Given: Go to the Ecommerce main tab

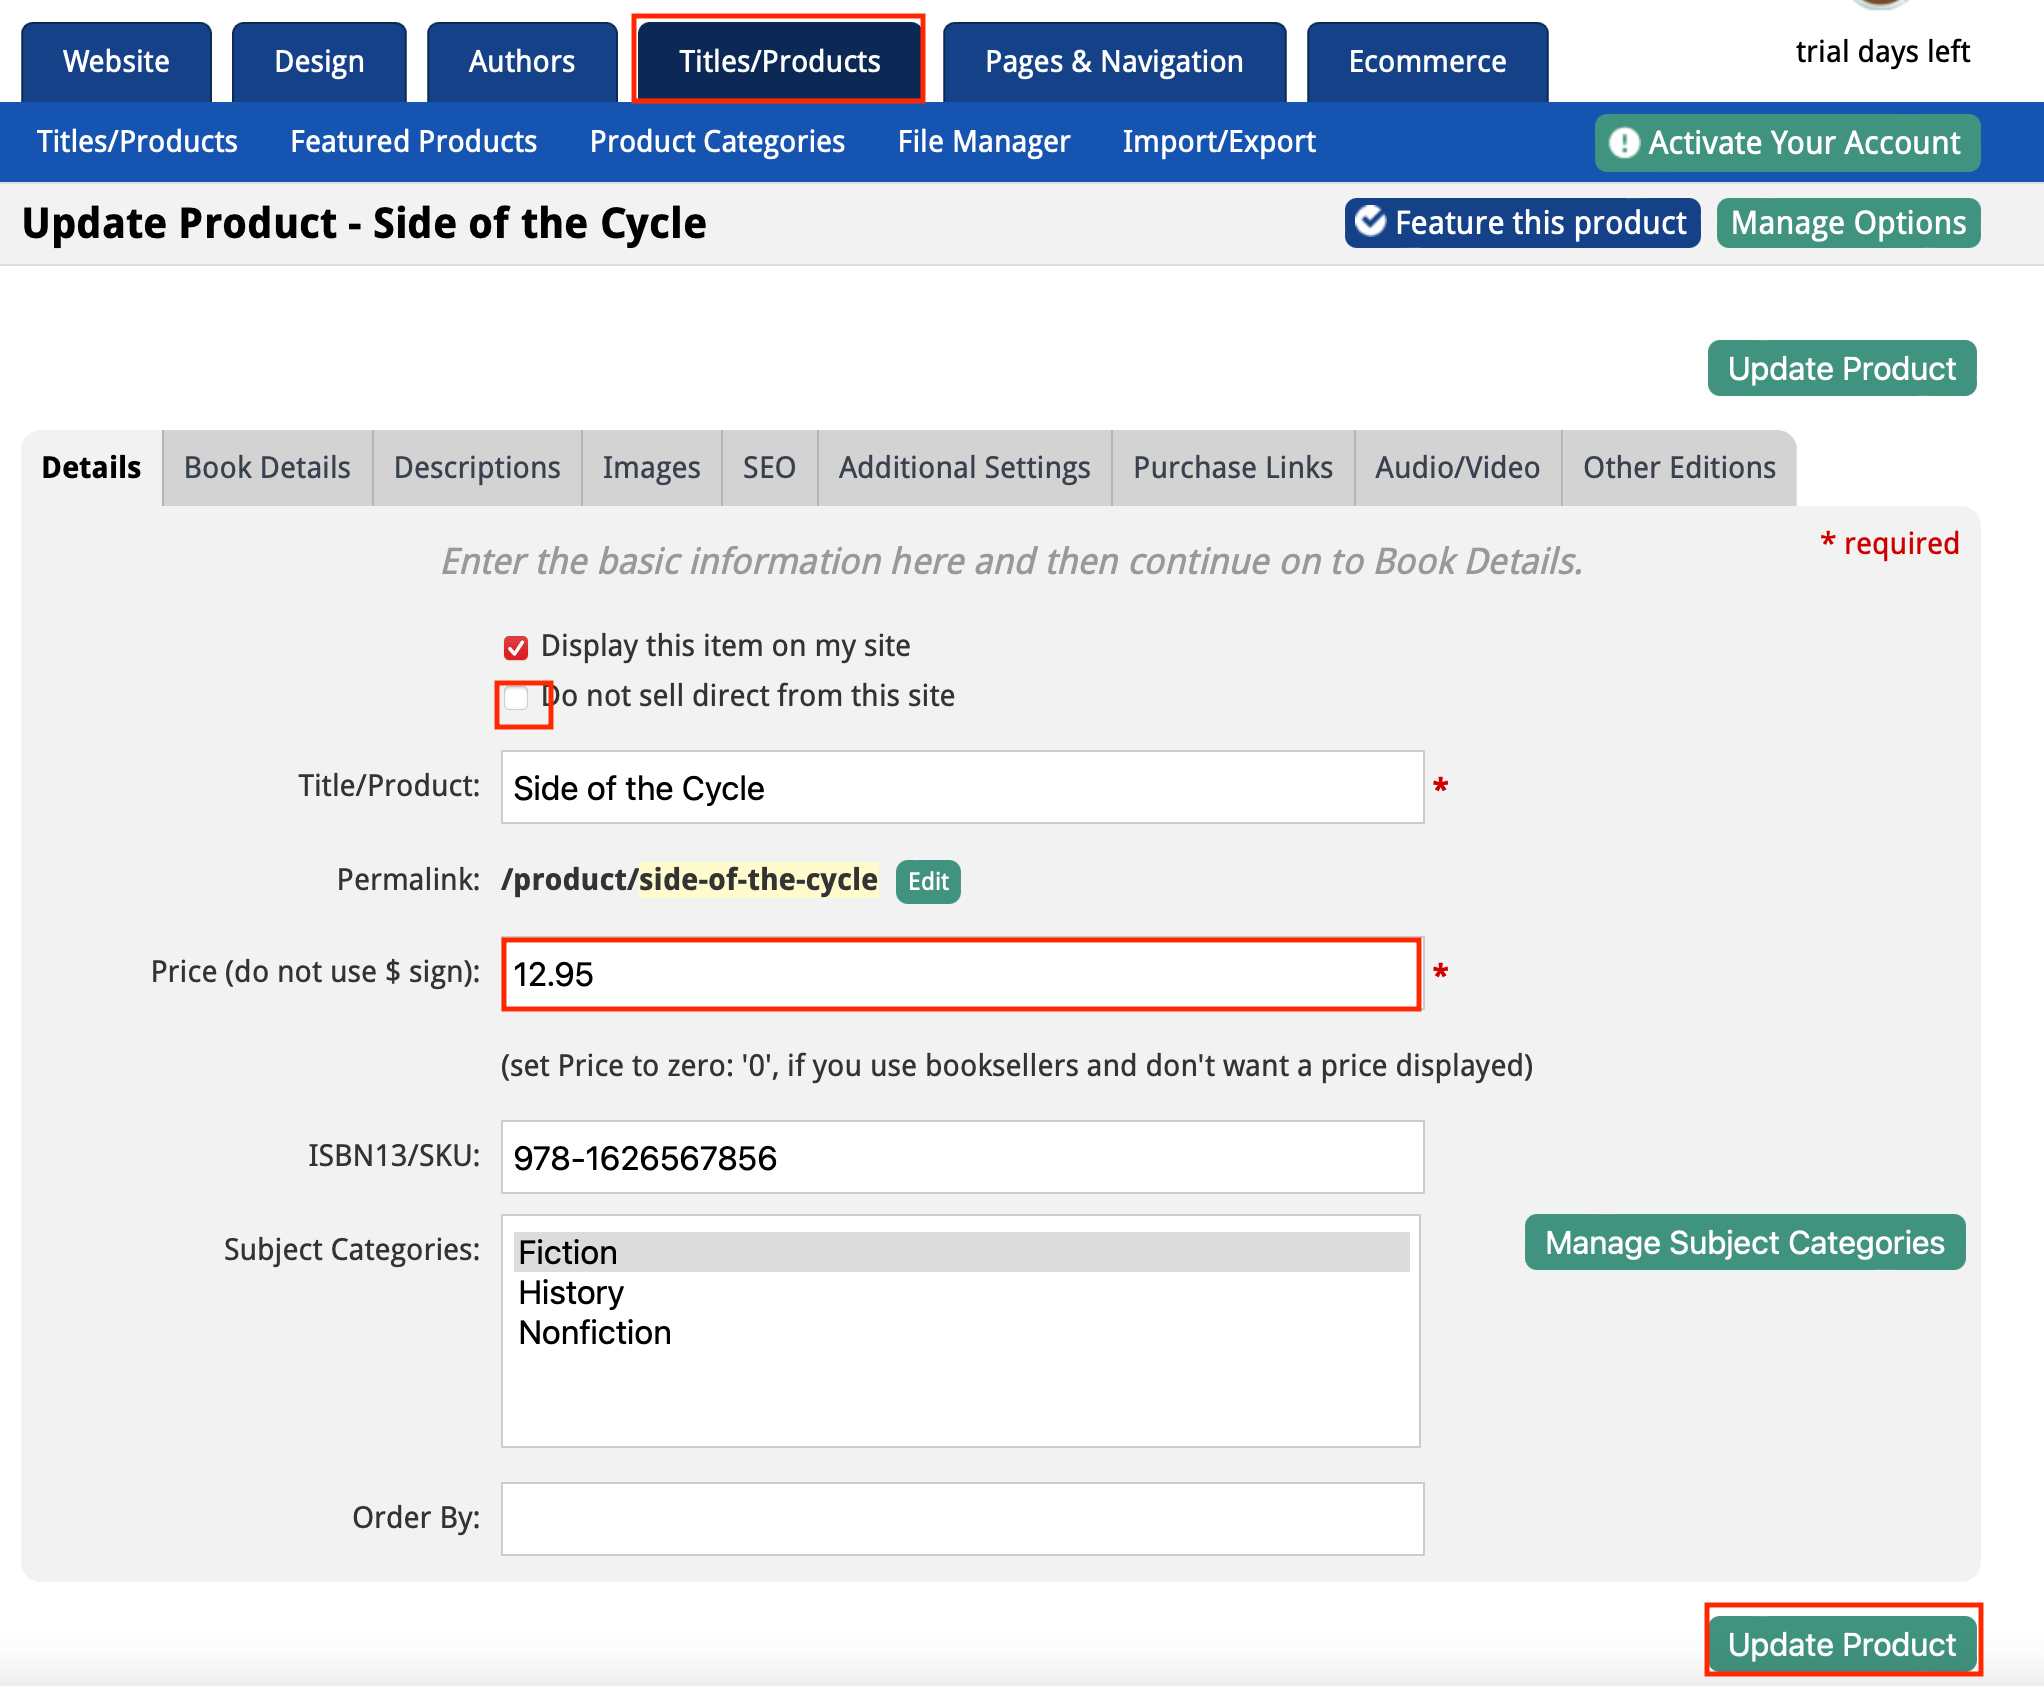Looking at the screenshot, I should click(1426, 62).
